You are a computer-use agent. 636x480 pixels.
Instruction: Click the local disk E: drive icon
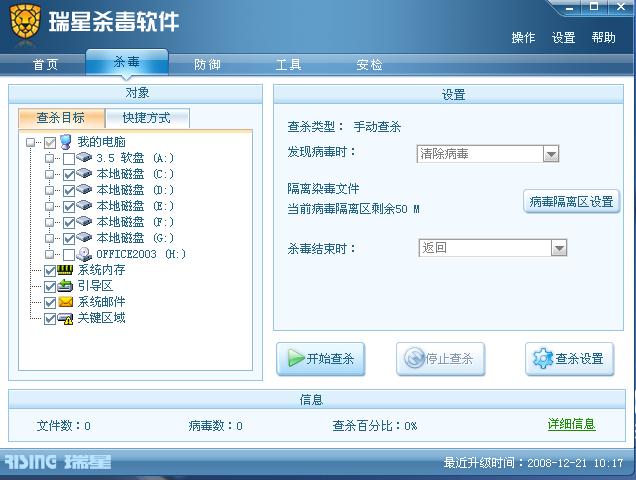[x=84, y=205]
